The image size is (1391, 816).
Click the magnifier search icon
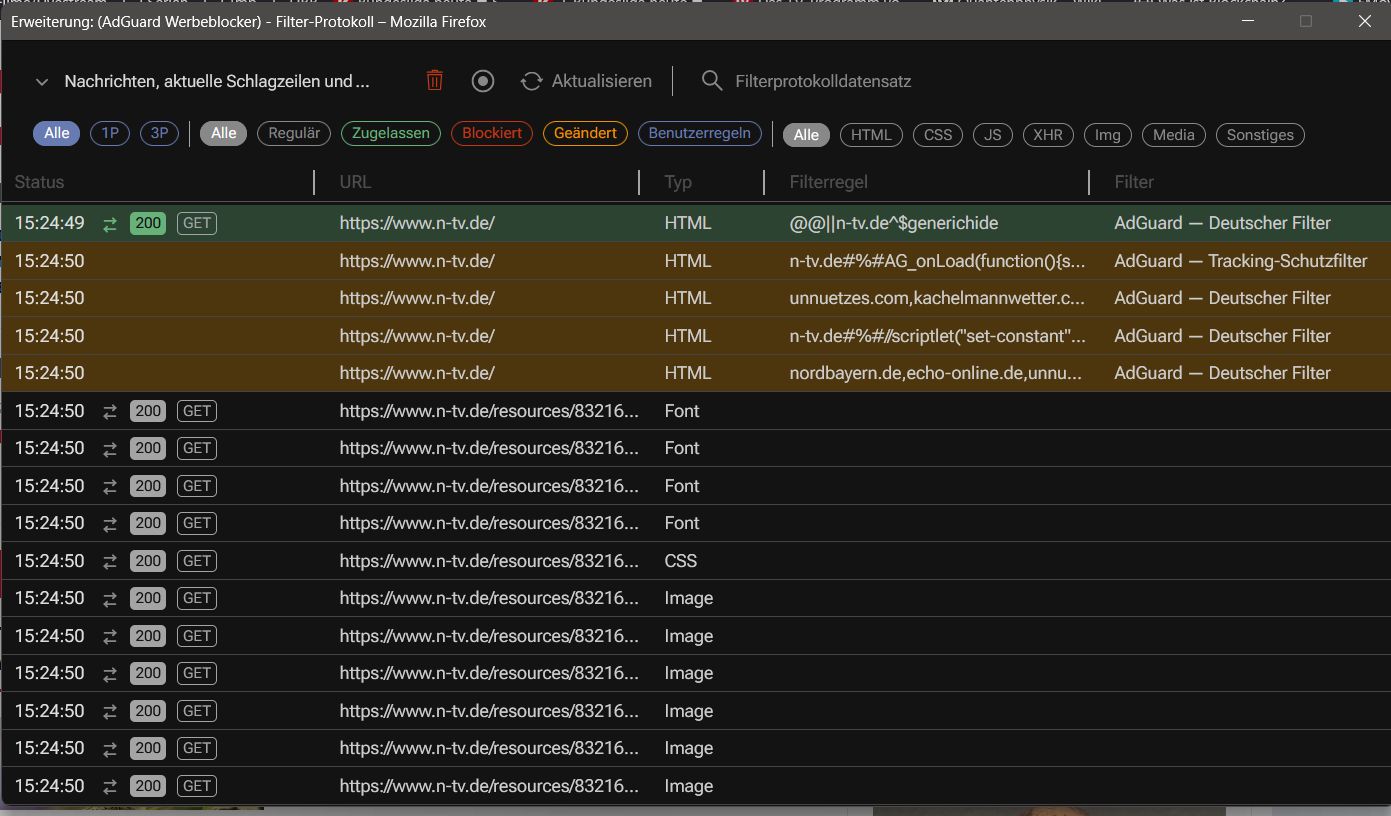point(712,81)
